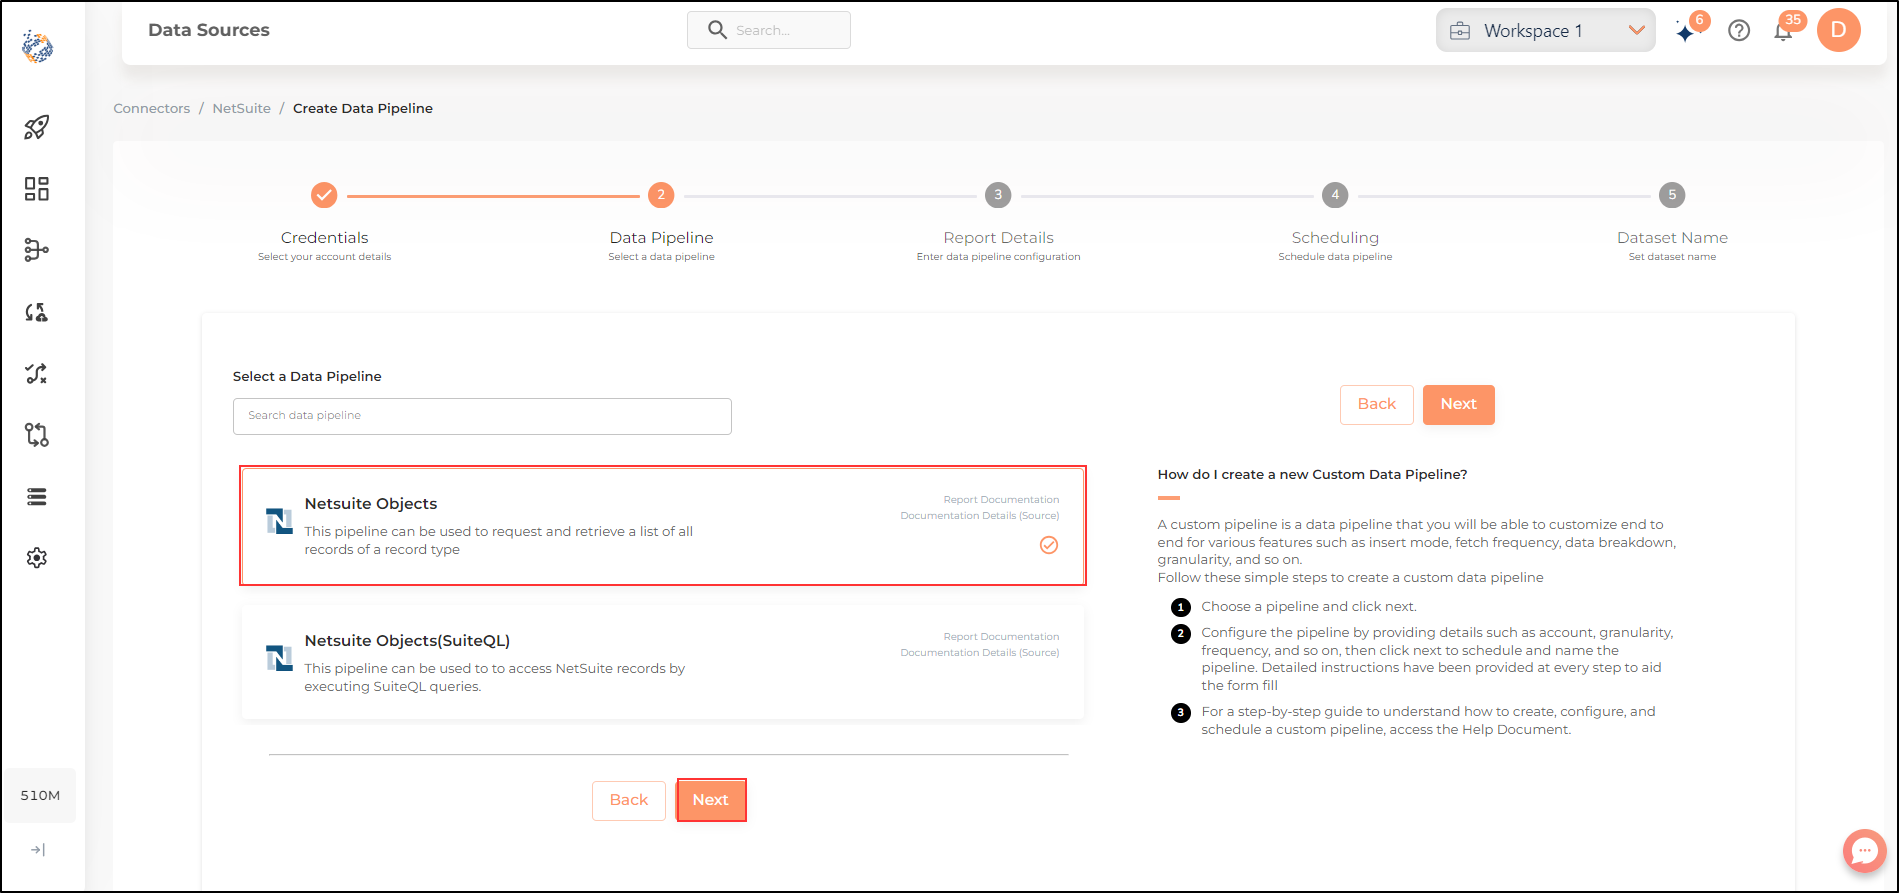Focus the header Search field
The height and width of the screenshot is (893, 1899).
coord(769,30)
